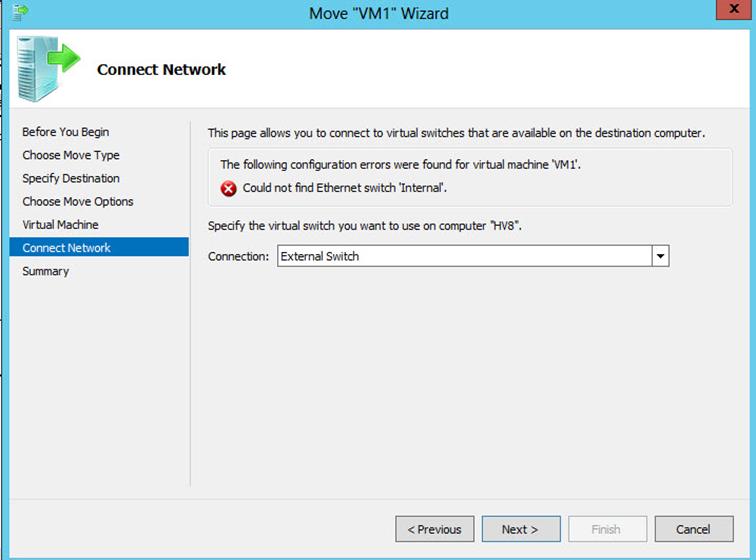The width and height of the screenshot is (756, 560).
Task: Click the disabled Finish button
Action: pyautogui.click(x=607, y=529)
